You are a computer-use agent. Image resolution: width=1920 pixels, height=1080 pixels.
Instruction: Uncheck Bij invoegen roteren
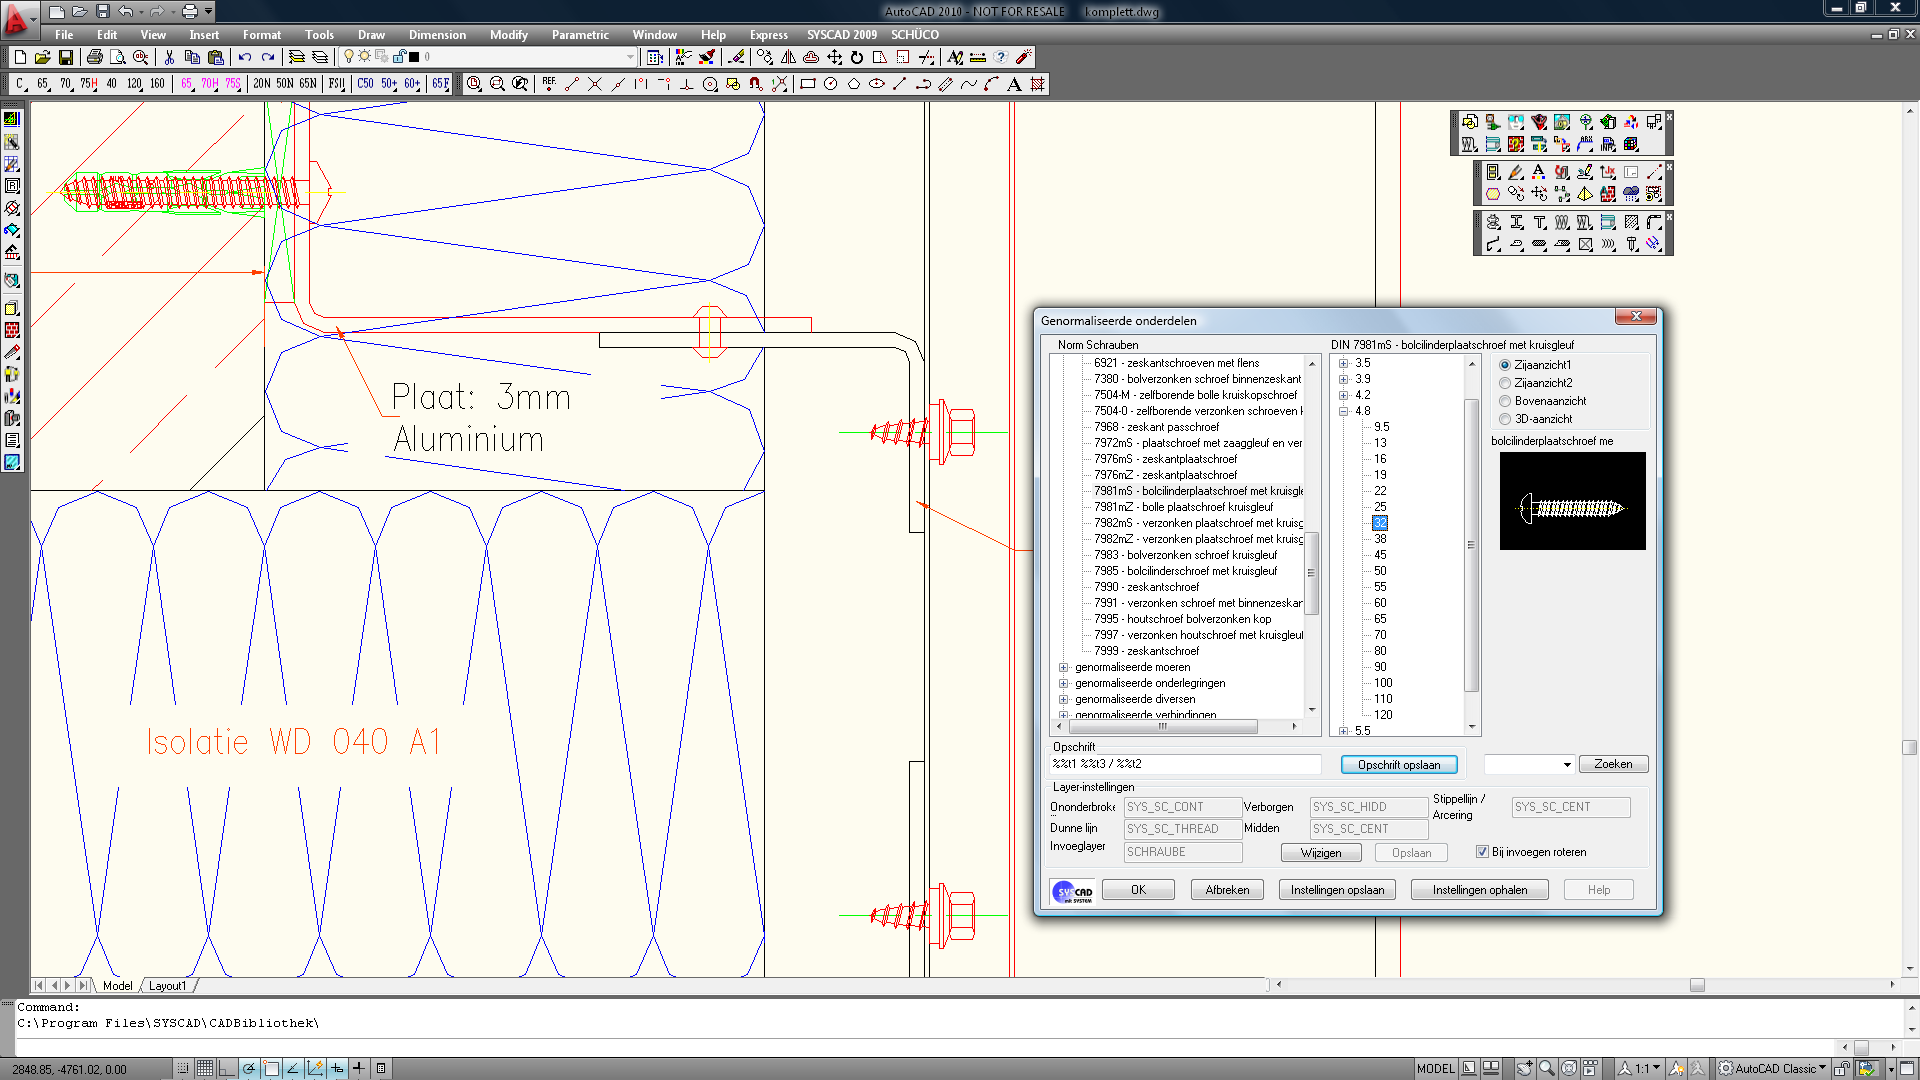coord(1482,852)
